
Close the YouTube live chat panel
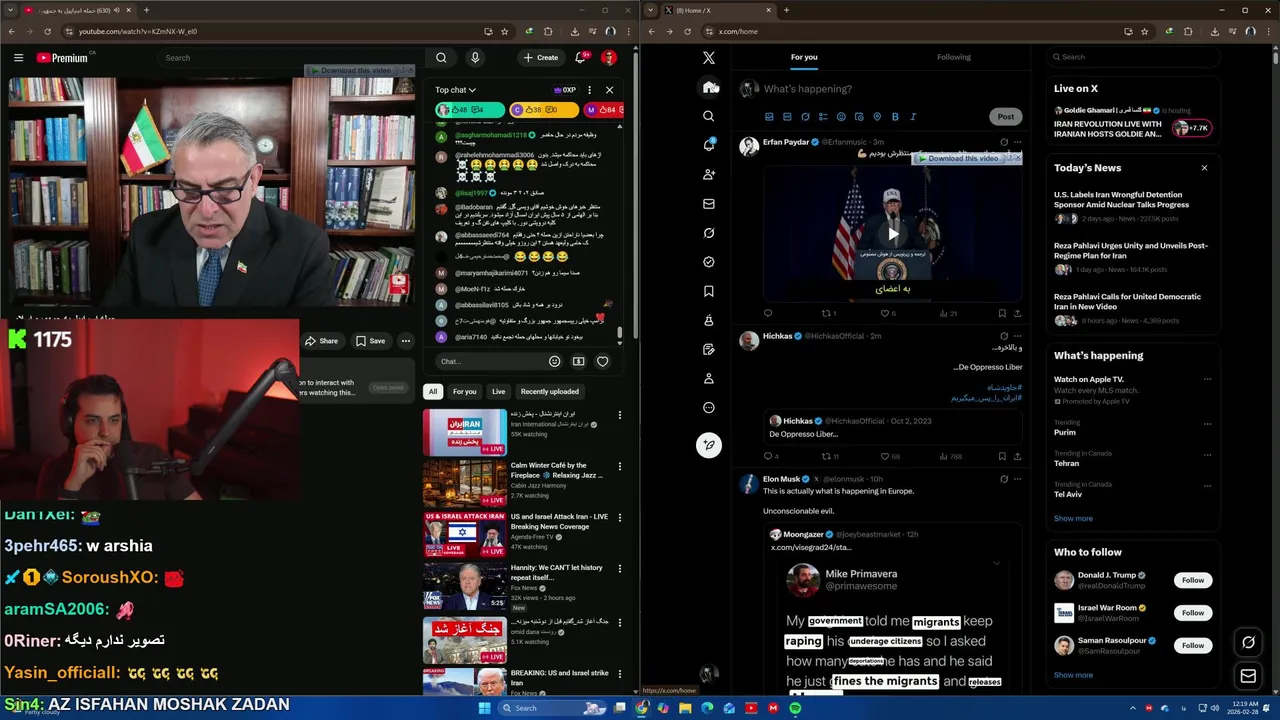(609, 90)
